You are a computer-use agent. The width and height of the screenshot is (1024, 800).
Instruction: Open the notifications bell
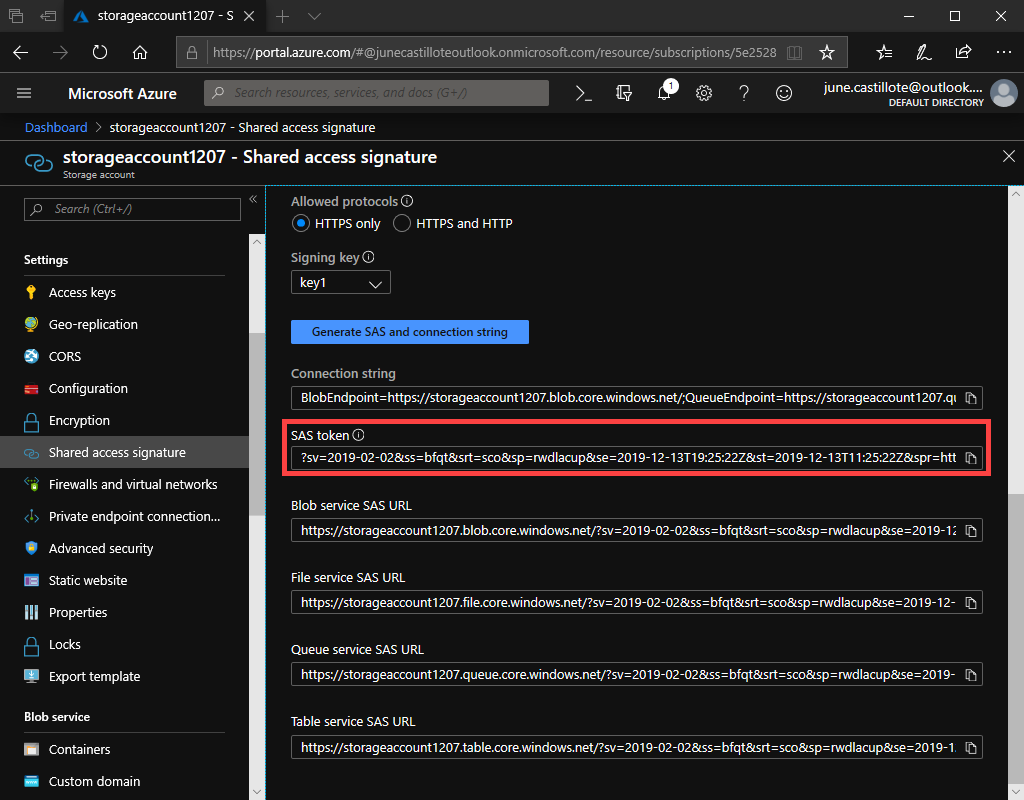click(x=664, y=93)
